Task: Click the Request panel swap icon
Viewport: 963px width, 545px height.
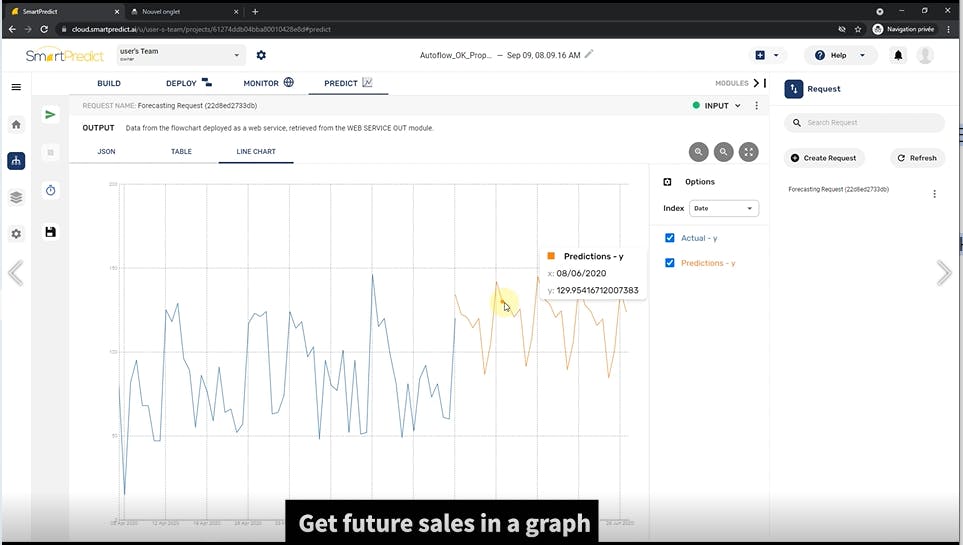Action: pos(793,89)
